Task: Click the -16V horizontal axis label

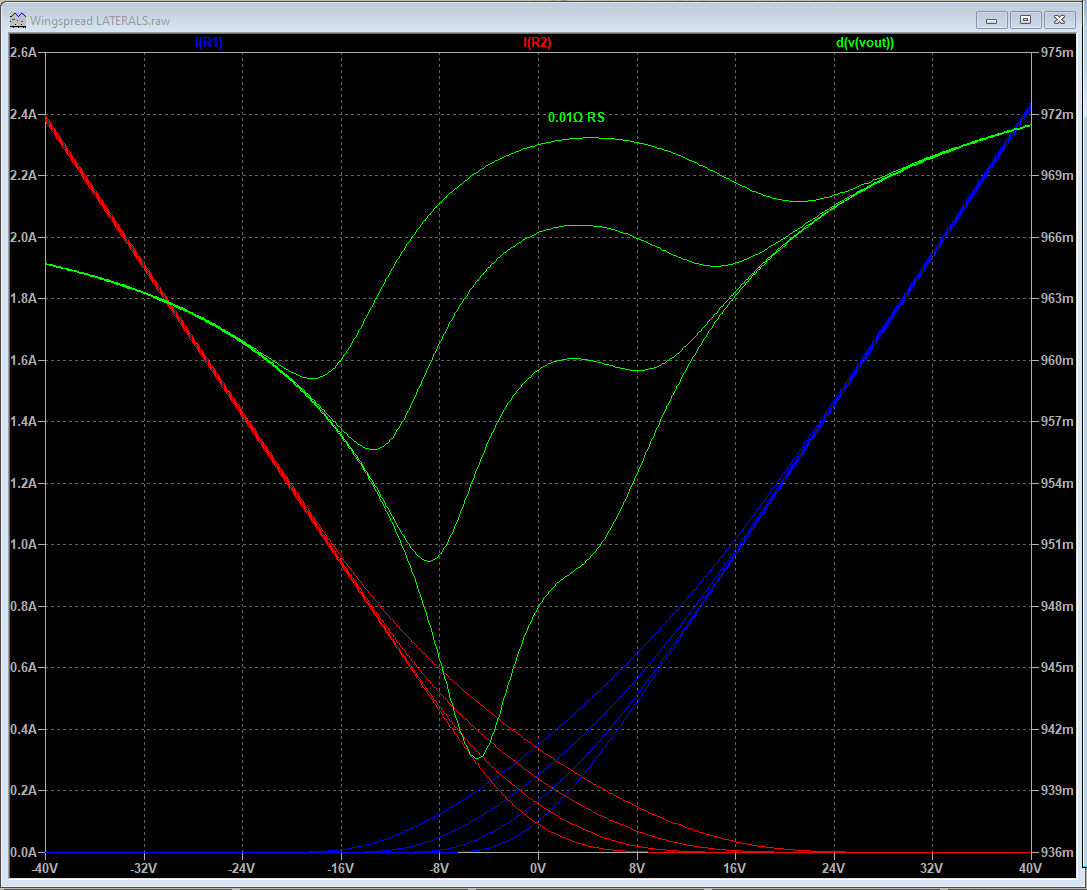Action: coord(341,869)
